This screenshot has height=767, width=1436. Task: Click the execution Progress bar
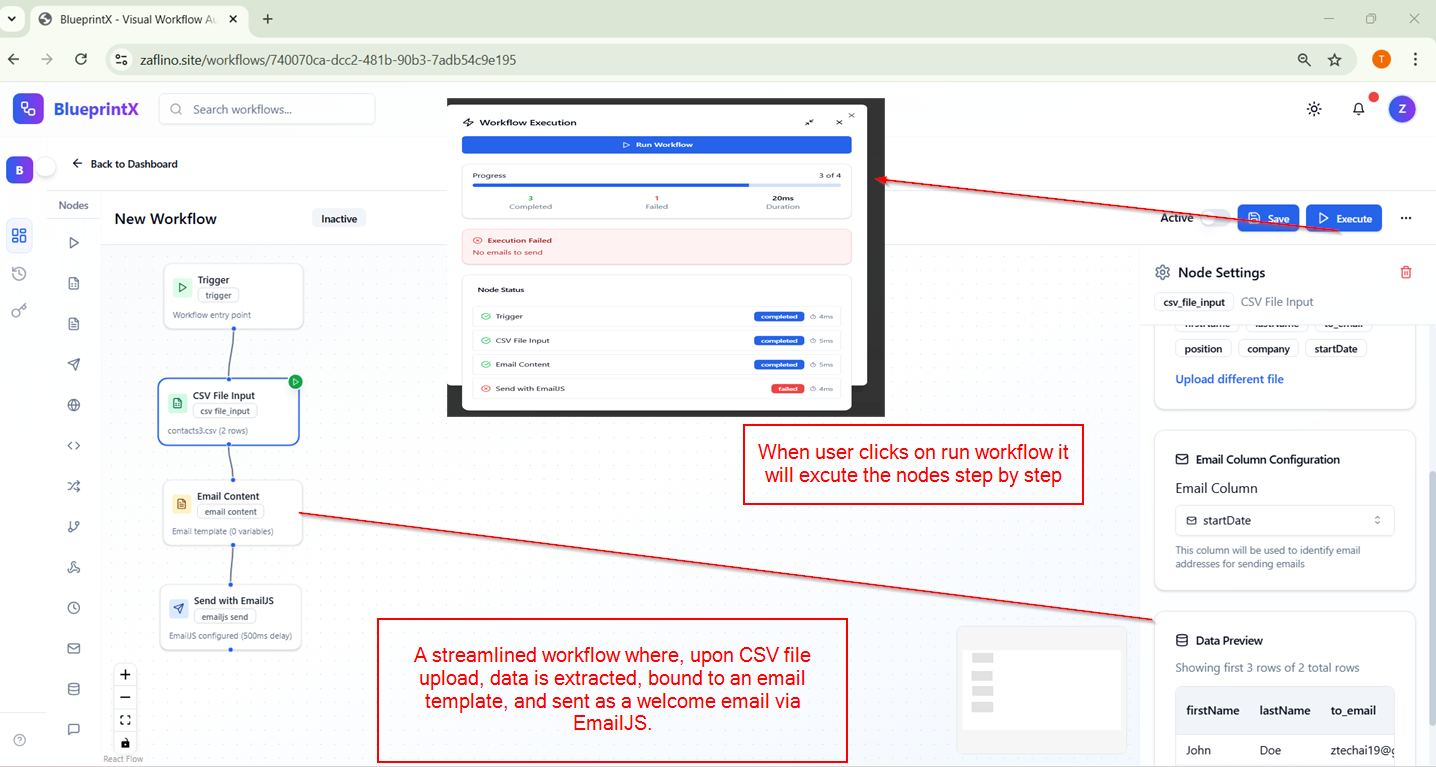click(x=657, y=185)
